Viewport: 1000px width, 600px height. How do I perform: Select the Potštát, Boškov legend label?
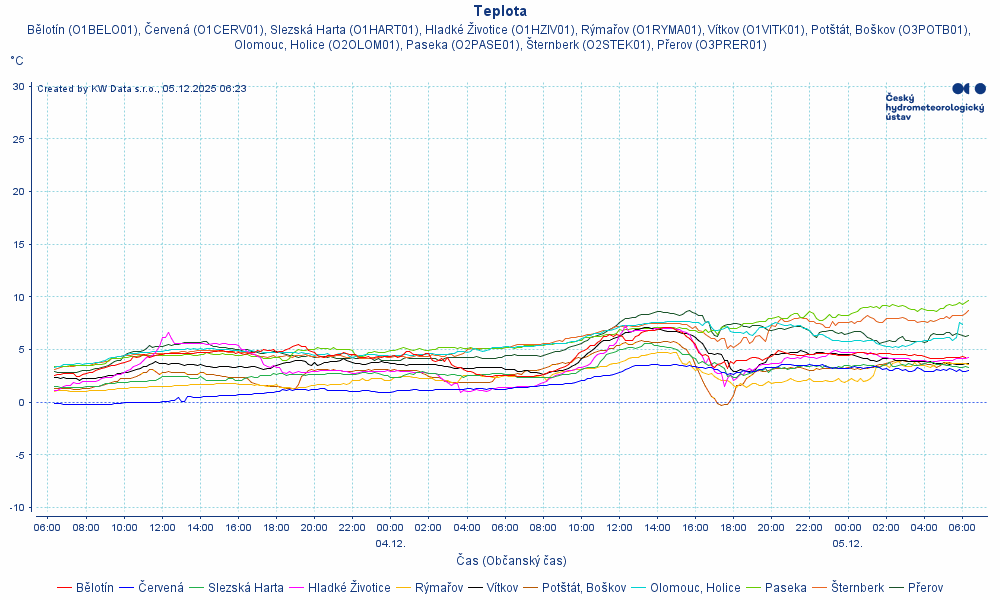[x=583, y=588]
